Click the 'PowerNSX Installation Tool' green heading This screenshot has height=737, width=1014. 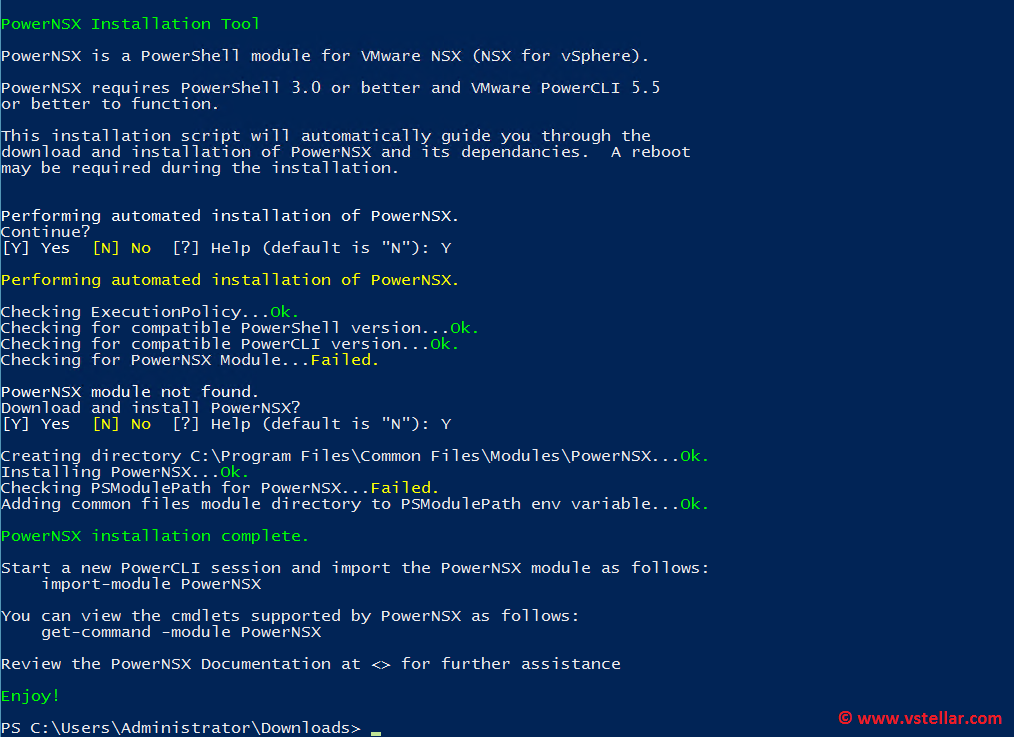(130, 24)
